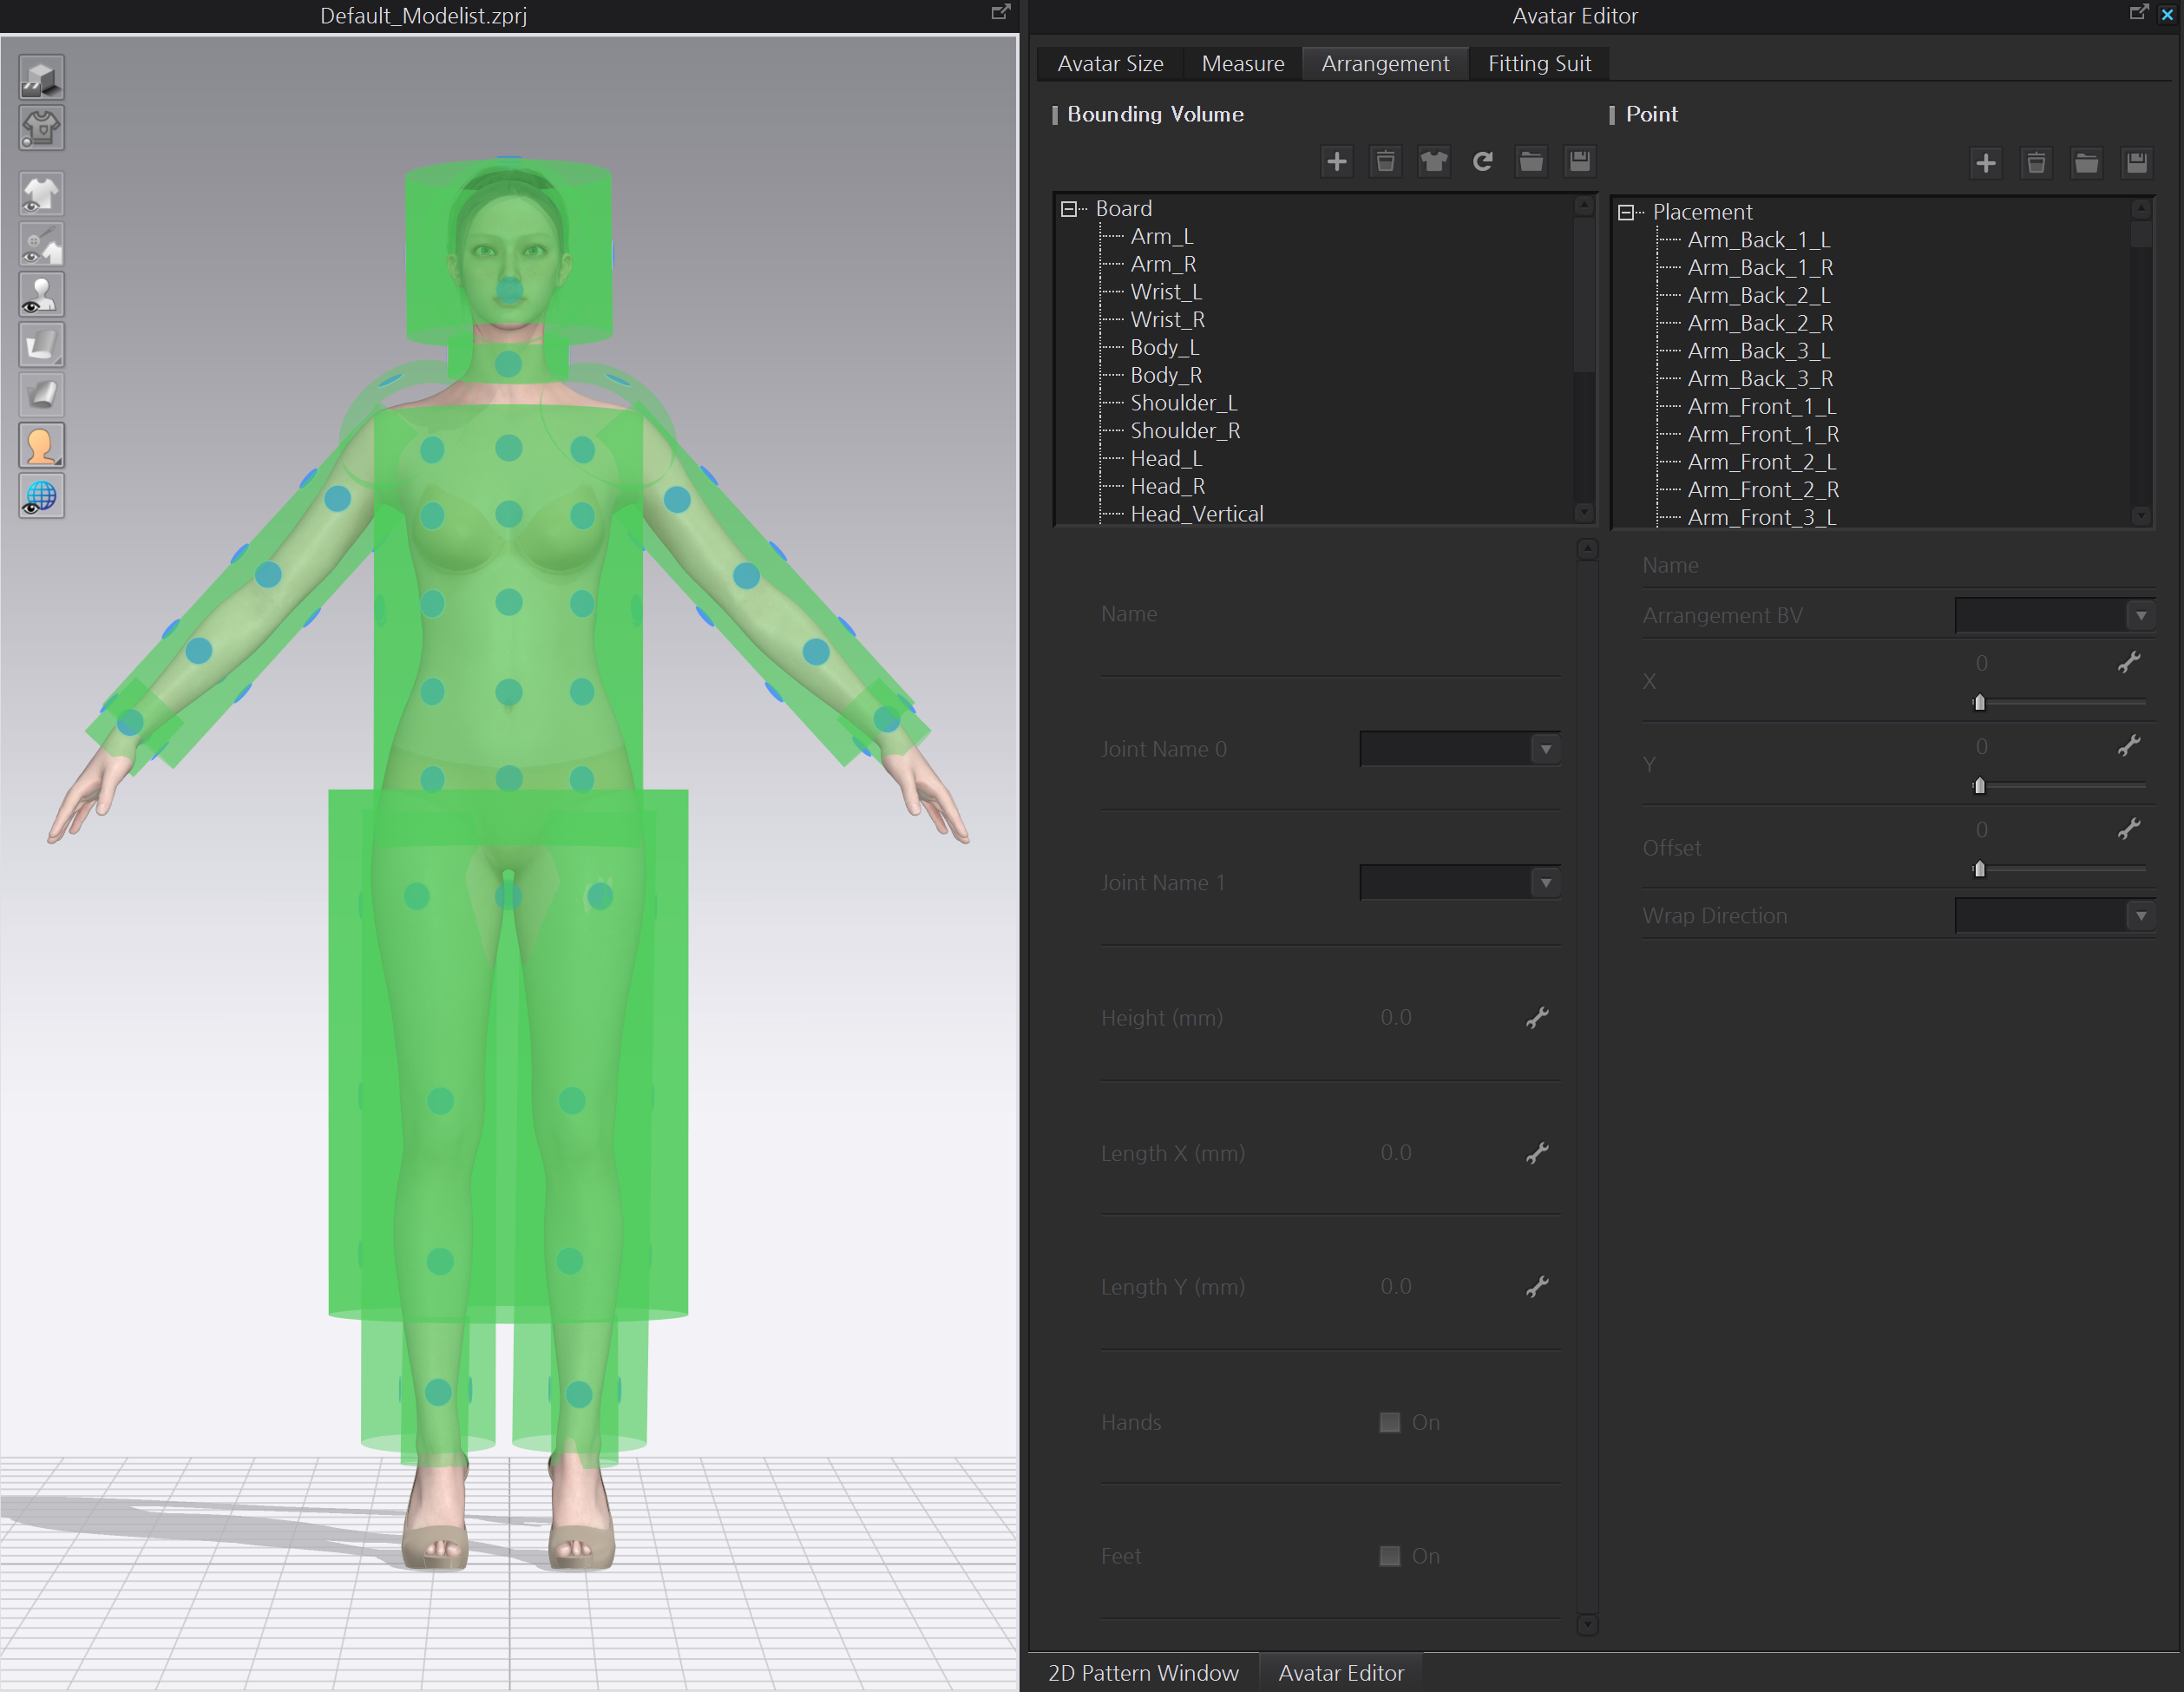Click the Show Avatar eye icon

tap(41, 294)
